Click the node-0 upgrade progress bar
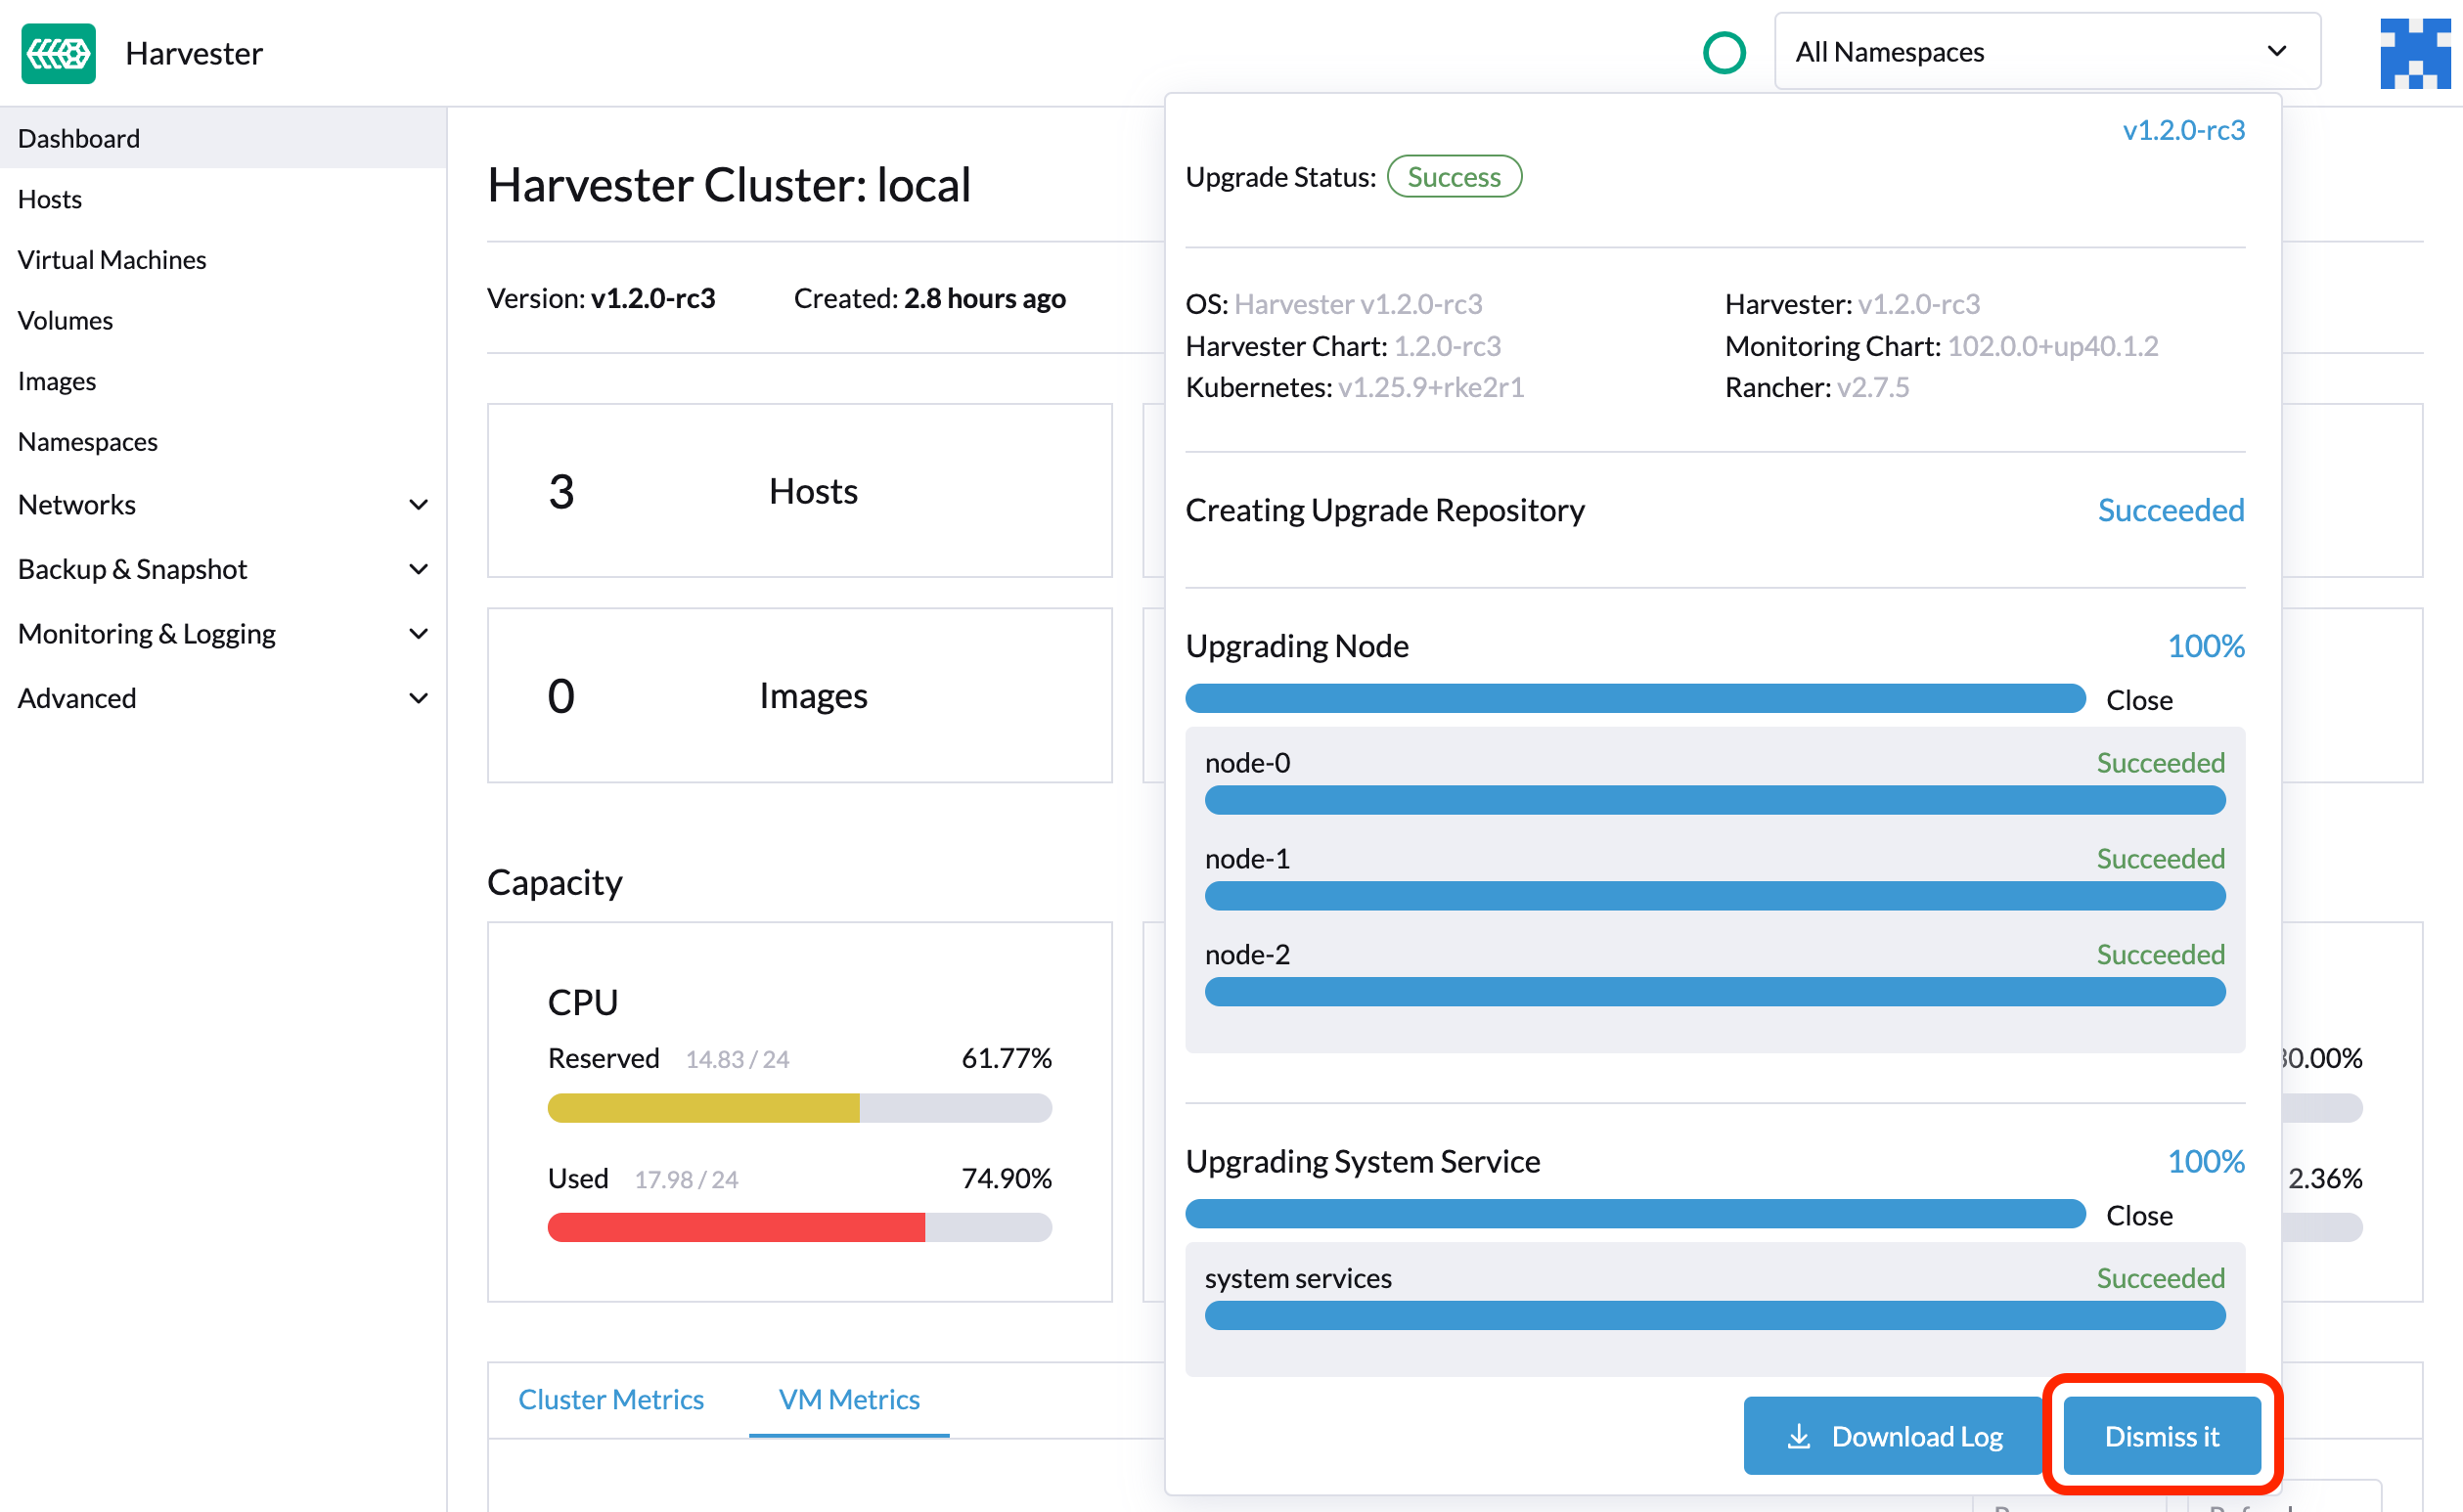This screenshot has width=2463, height=1512. [x=1714, y=800]
